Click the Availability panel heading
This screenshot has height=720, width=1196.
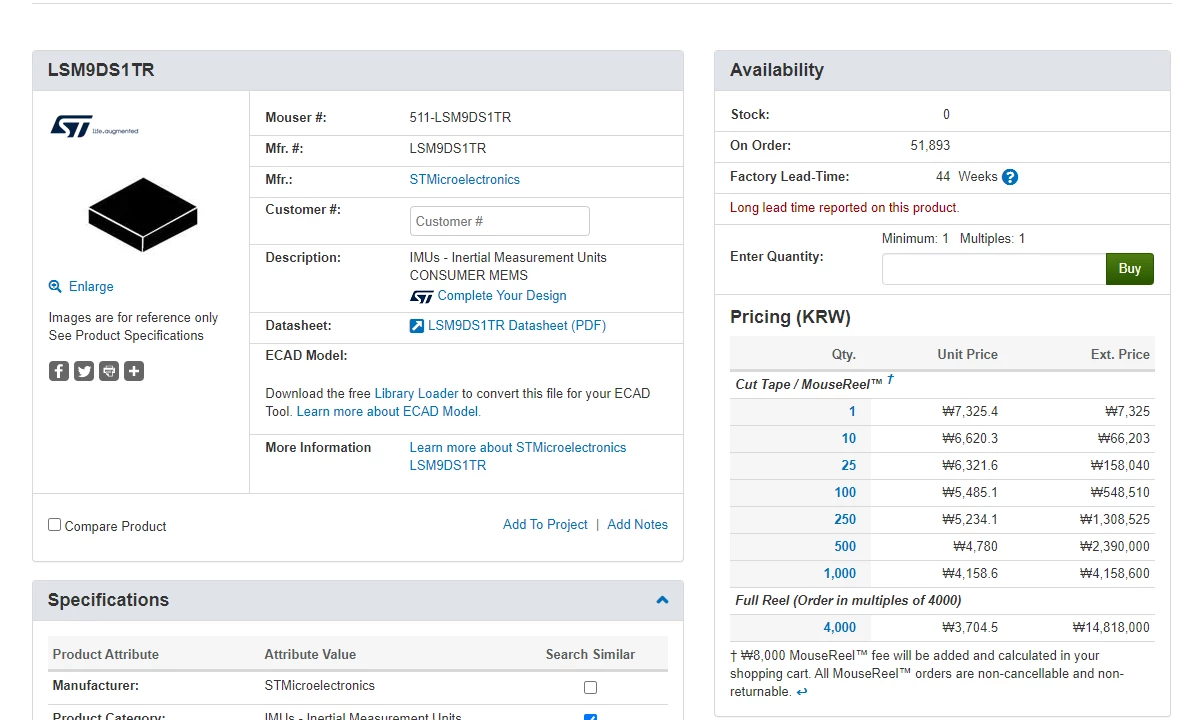(776, 70)
